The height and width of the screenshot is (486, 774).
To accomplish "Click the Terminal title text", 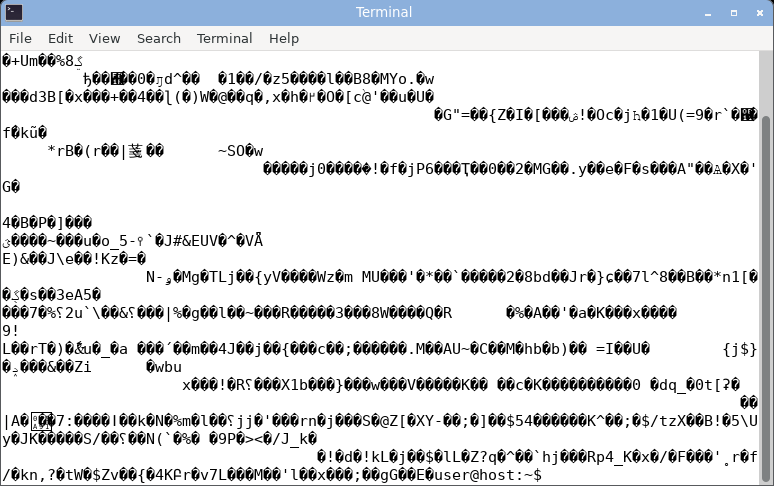I will click(x=384, y=12).
